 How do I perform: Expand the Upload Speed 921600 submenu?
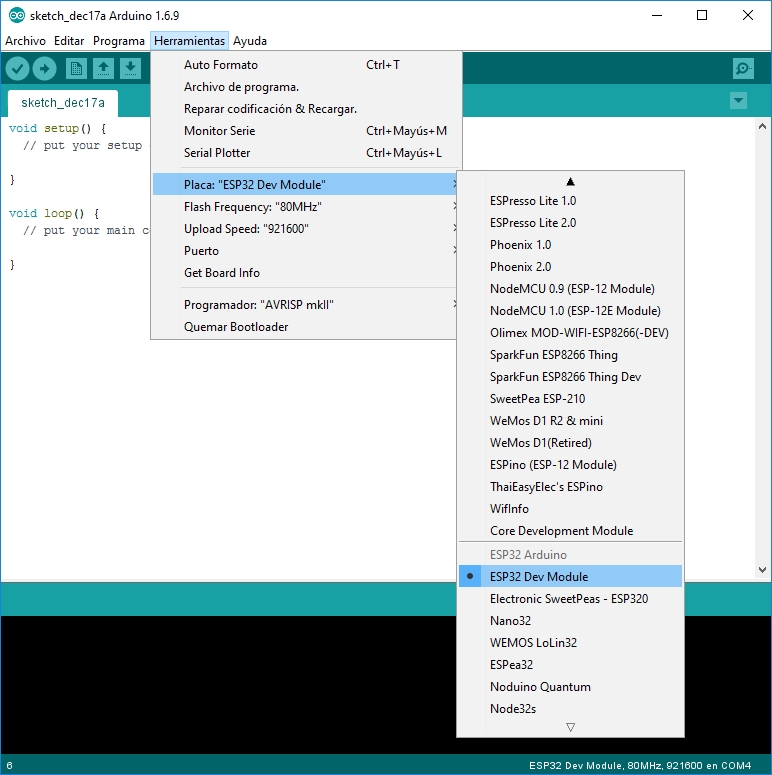coord(306,229)
